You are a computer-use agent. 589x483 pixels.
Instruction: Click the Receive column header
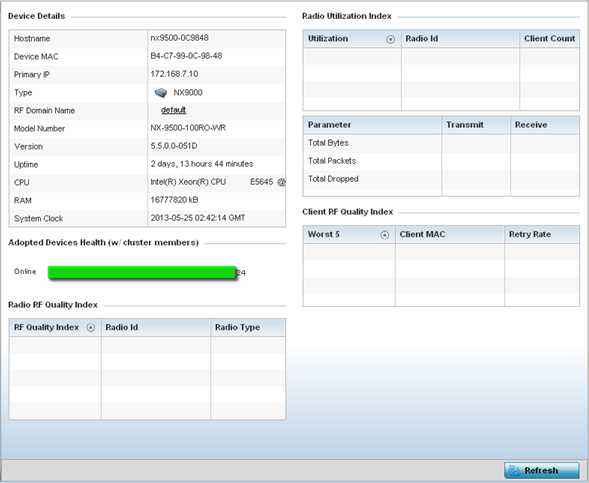(x=545, y=125)
